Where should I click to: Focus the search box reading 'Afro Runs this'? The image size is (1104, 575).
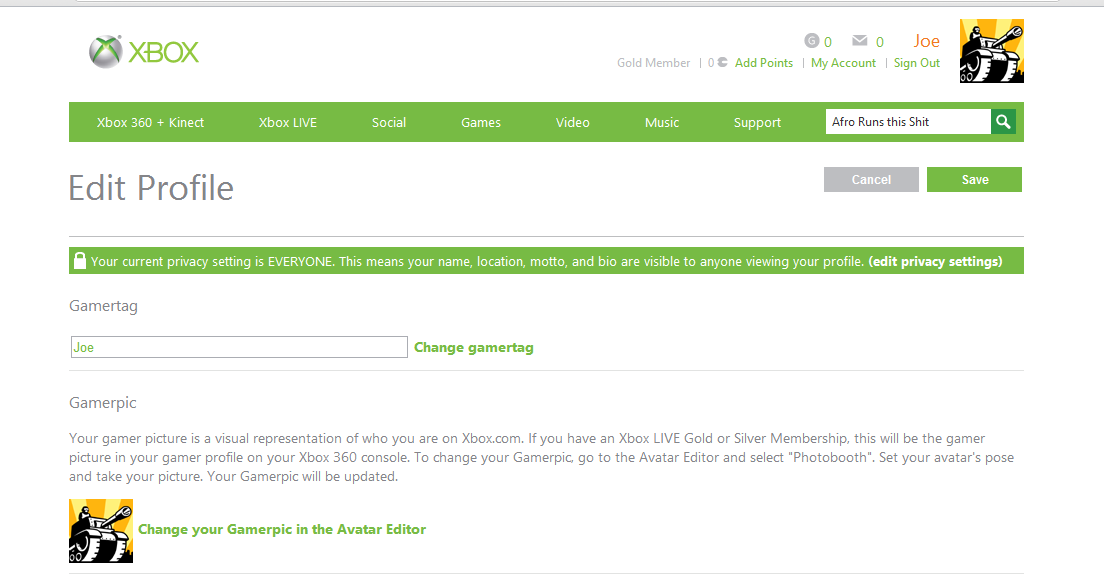(908, 122)
